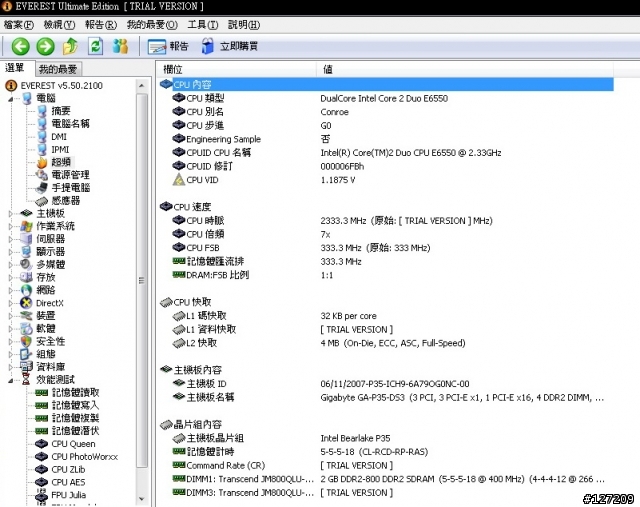Viewport: 640px width, 507px height.
Task: Click the tree scrollbar up arrow
Action: click(x=142, y=86)
